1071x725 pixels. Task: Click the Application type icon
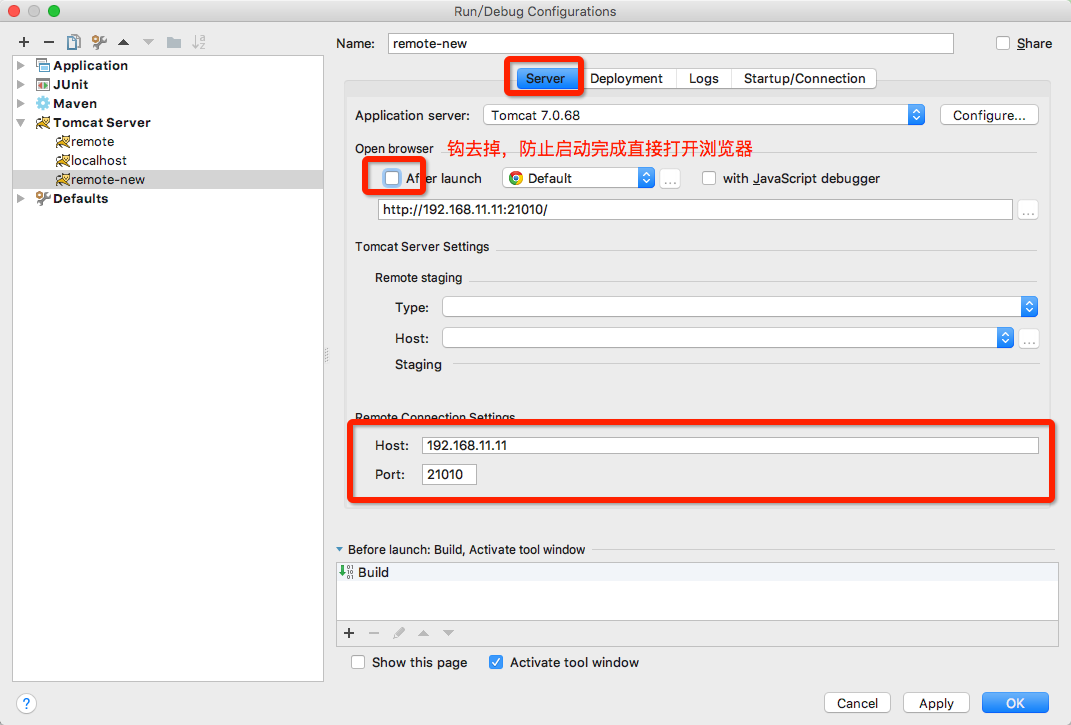tap(43, 66)
